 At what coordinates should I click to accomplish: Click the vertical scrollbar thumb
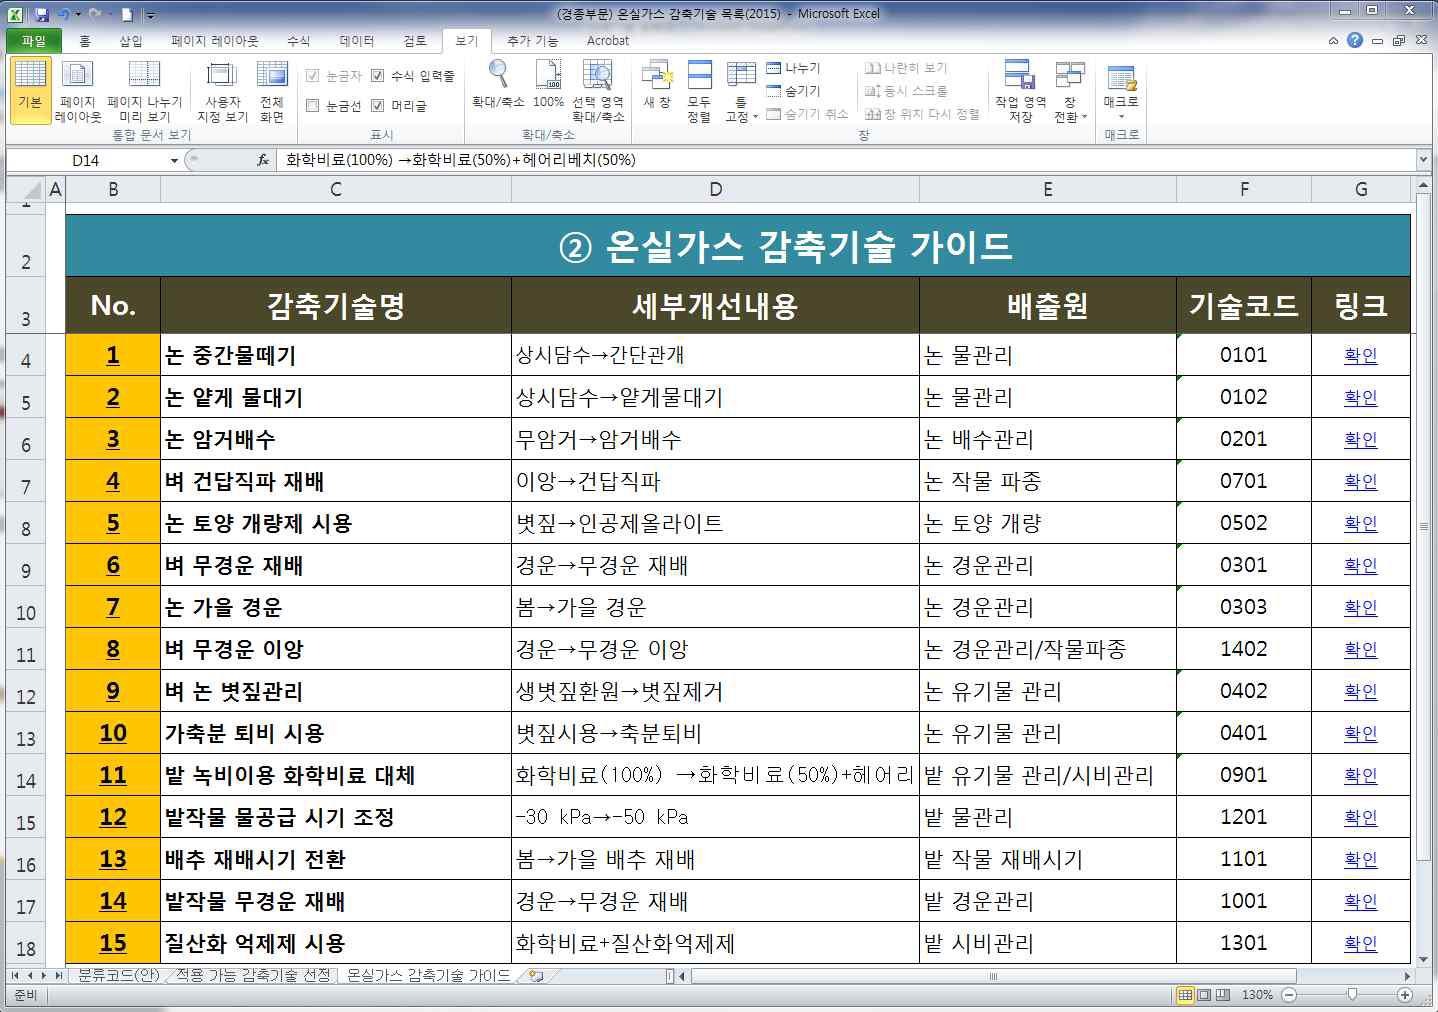(x=1424, y=525)
